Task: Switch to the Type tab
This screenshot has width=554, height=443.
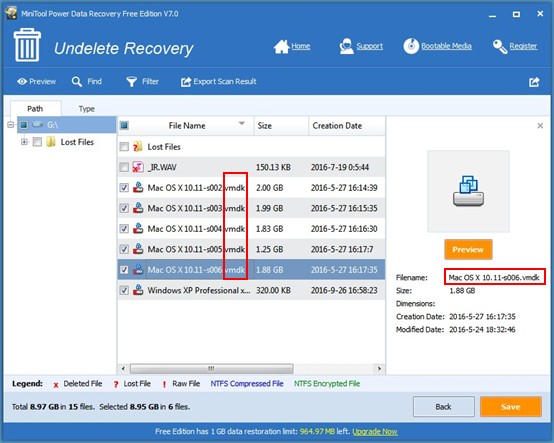Action: point(87,109)
